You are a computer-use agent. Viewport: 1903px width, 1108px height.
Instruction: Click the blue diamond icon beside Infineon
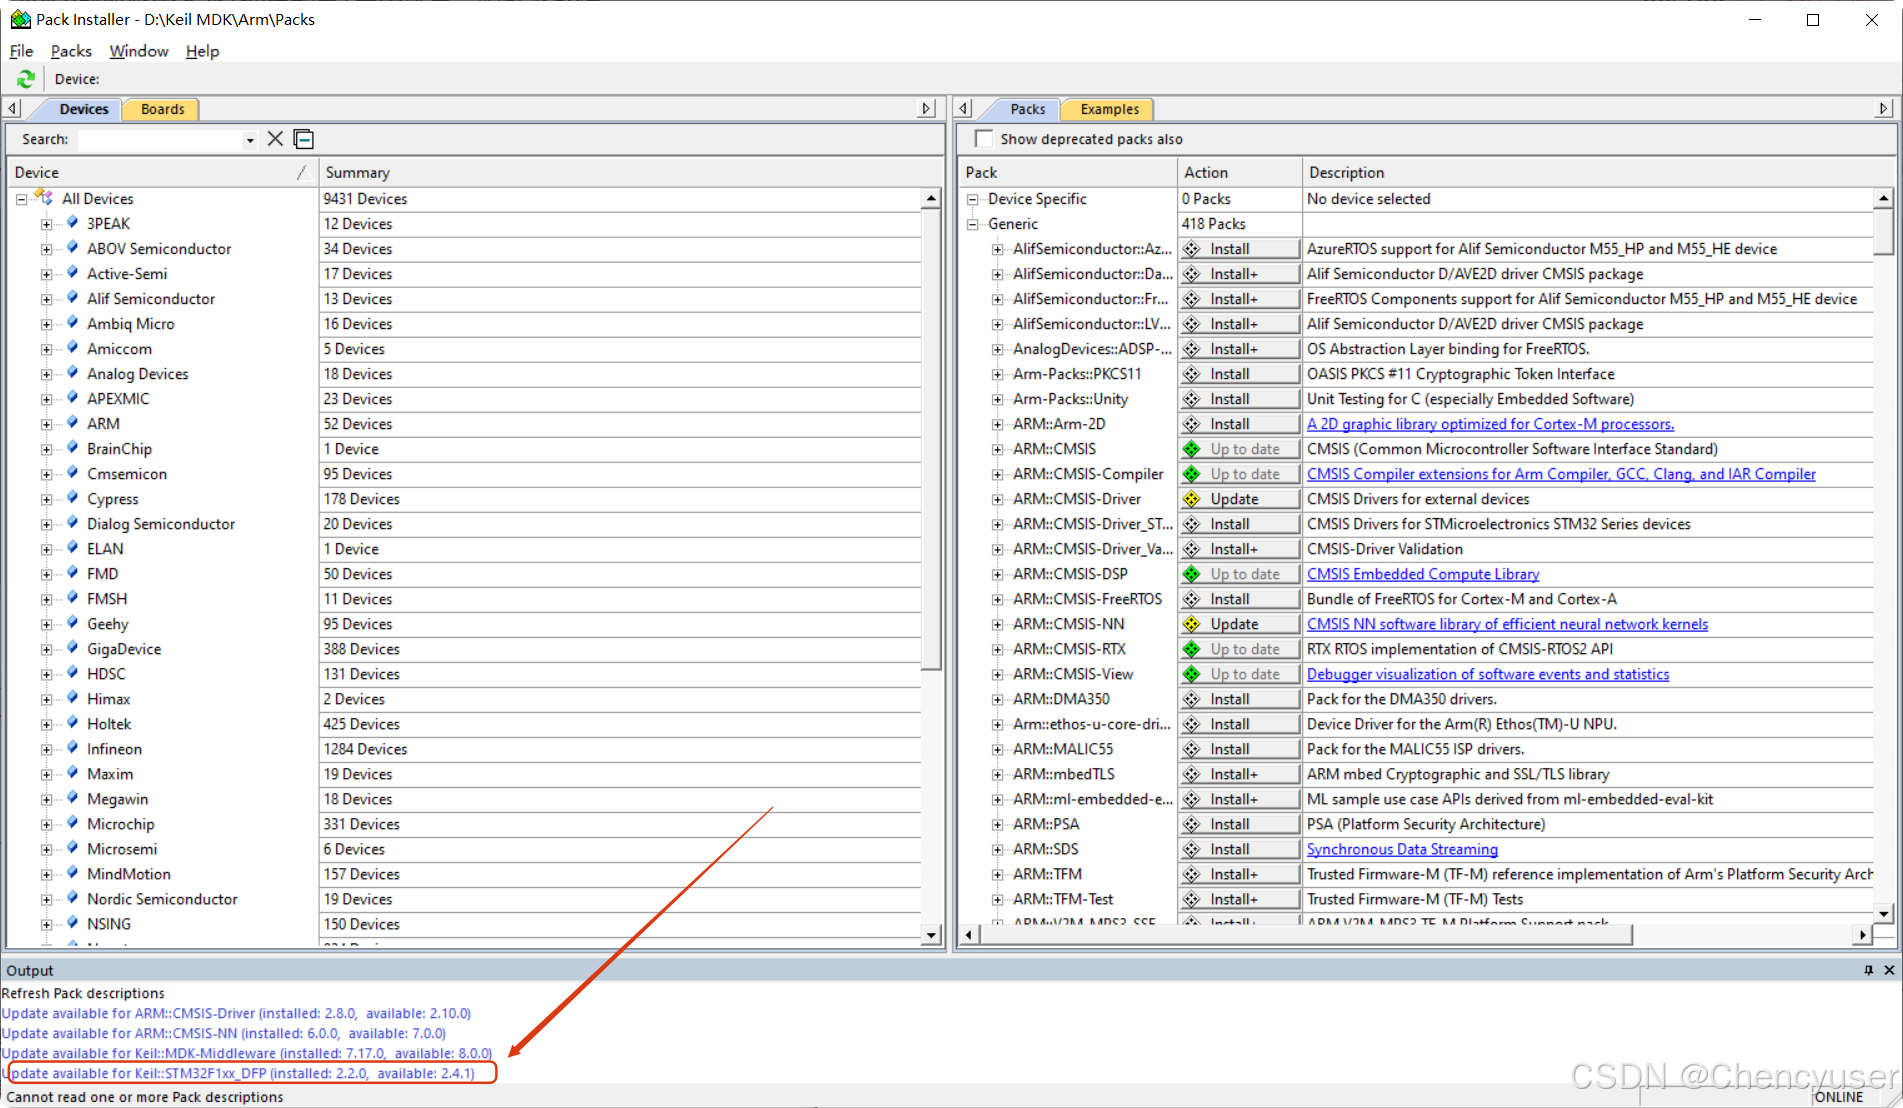[x=73, y=748]
